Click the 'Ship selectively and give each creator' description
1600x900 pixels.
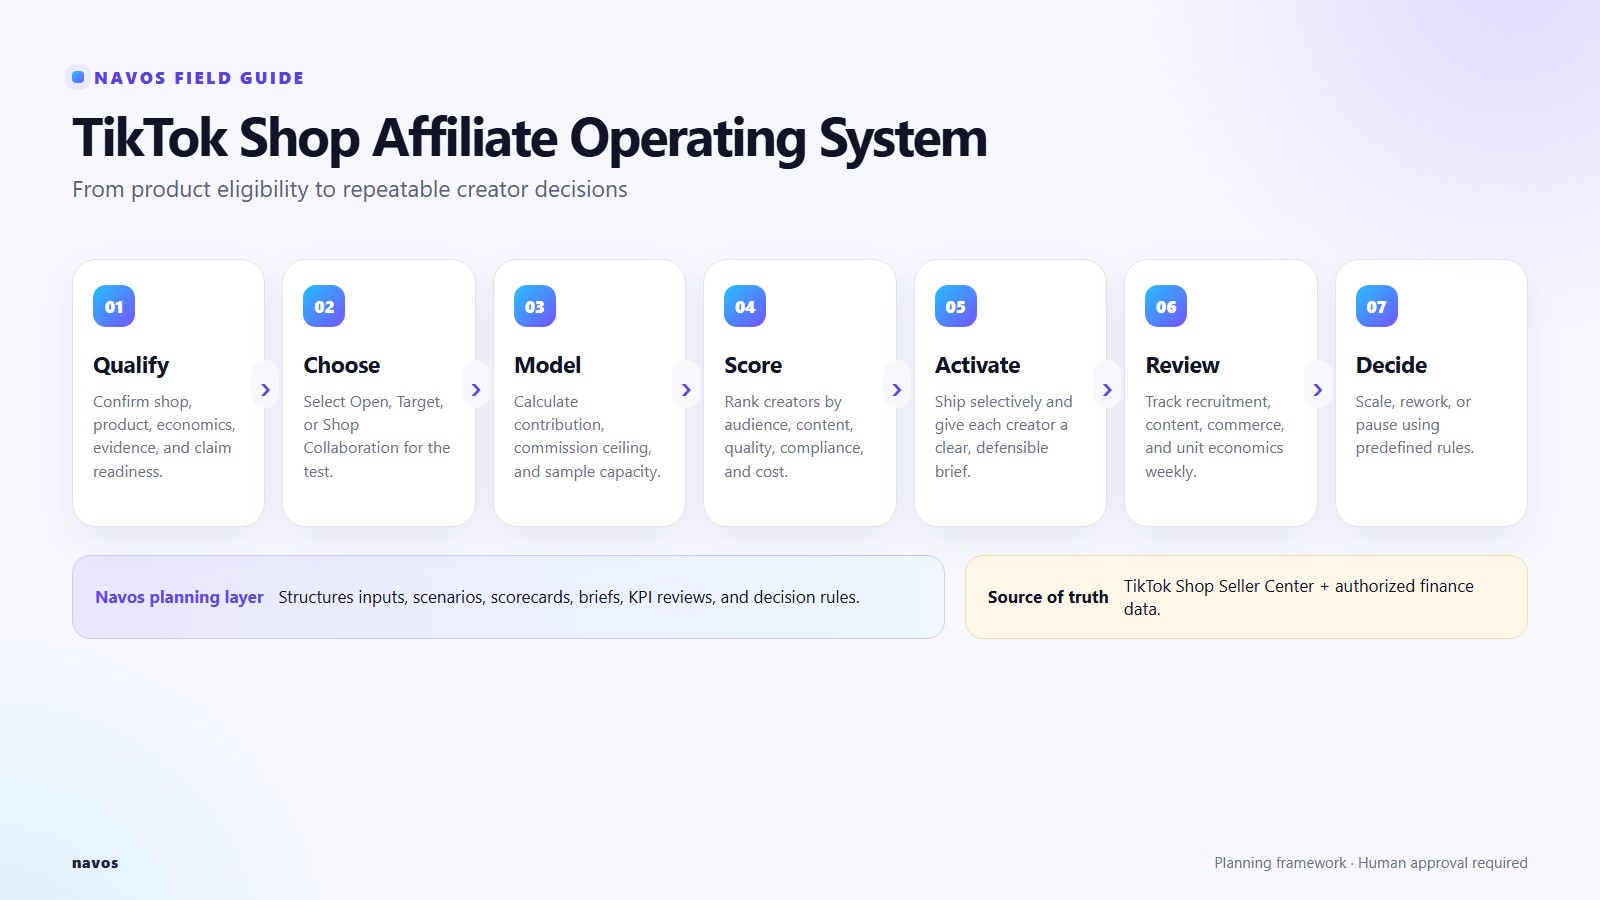pyautogui.click(x=1004, y=436)
